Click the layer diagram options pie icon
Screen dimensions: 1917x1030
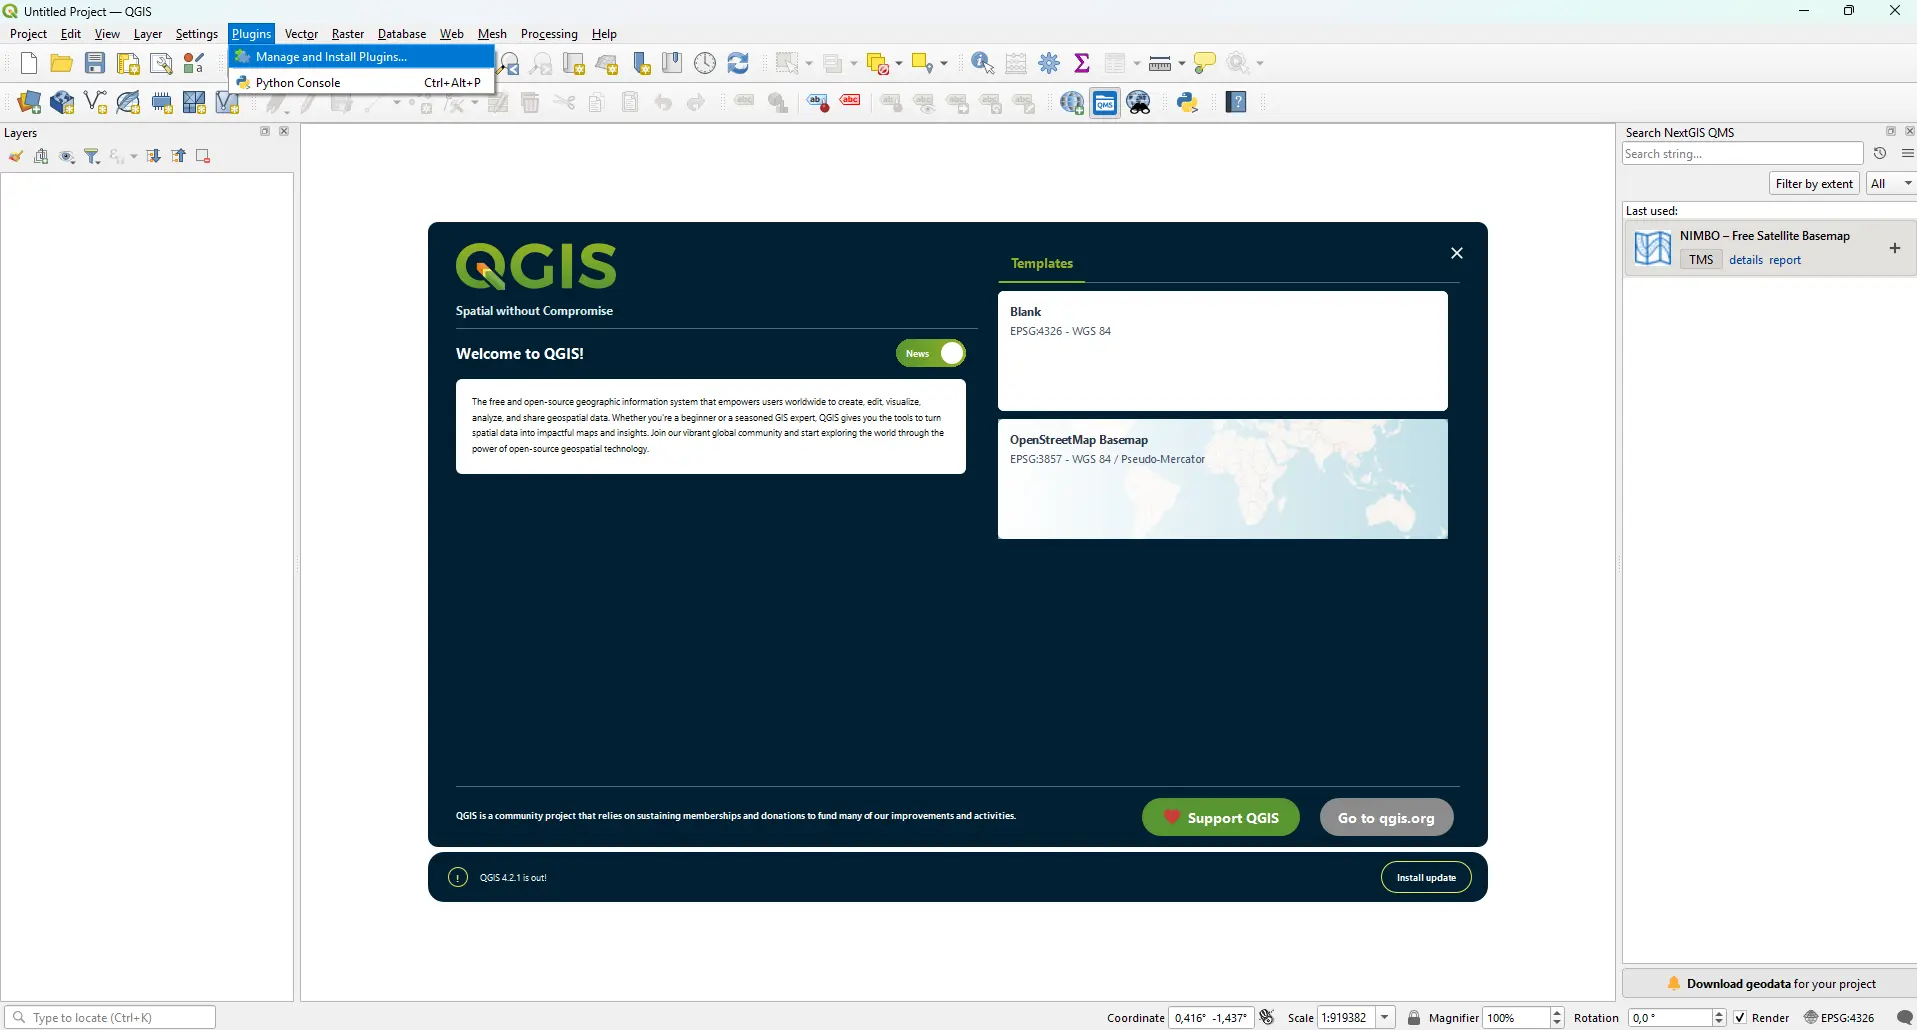click(779, 102)
